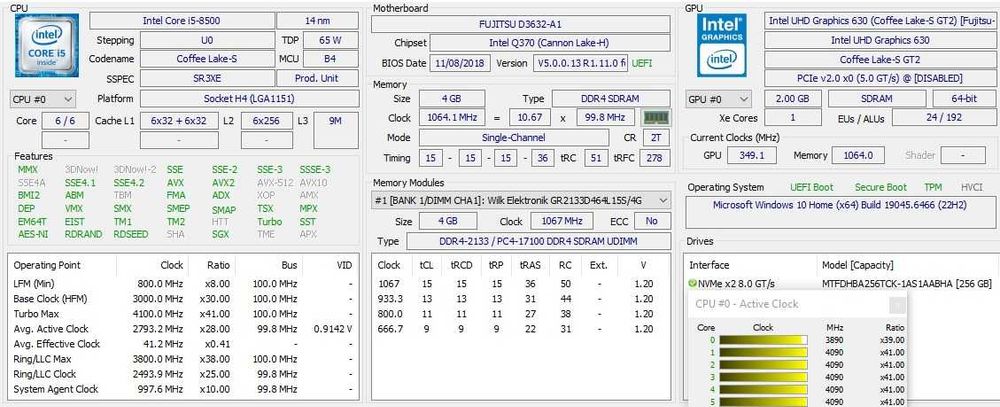This screenshot has width=1000, height=407.
Task: Click the green memory module icon
Action: coord(655,118)
